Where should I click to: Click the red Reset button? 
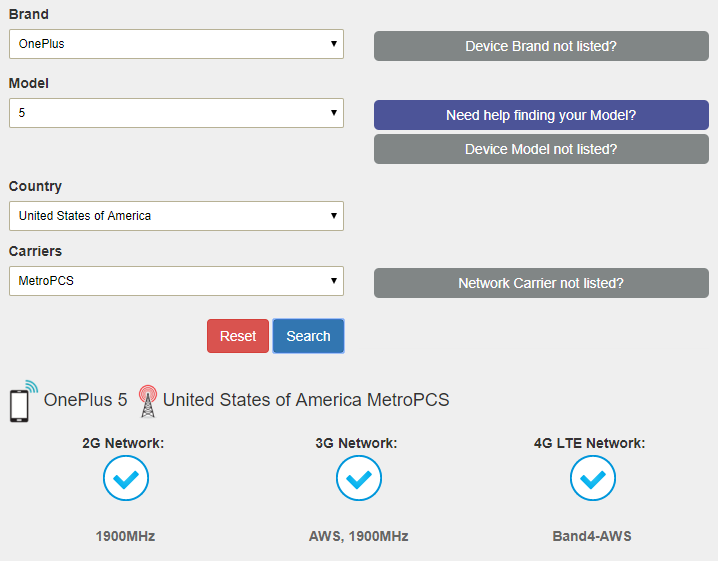238,336
